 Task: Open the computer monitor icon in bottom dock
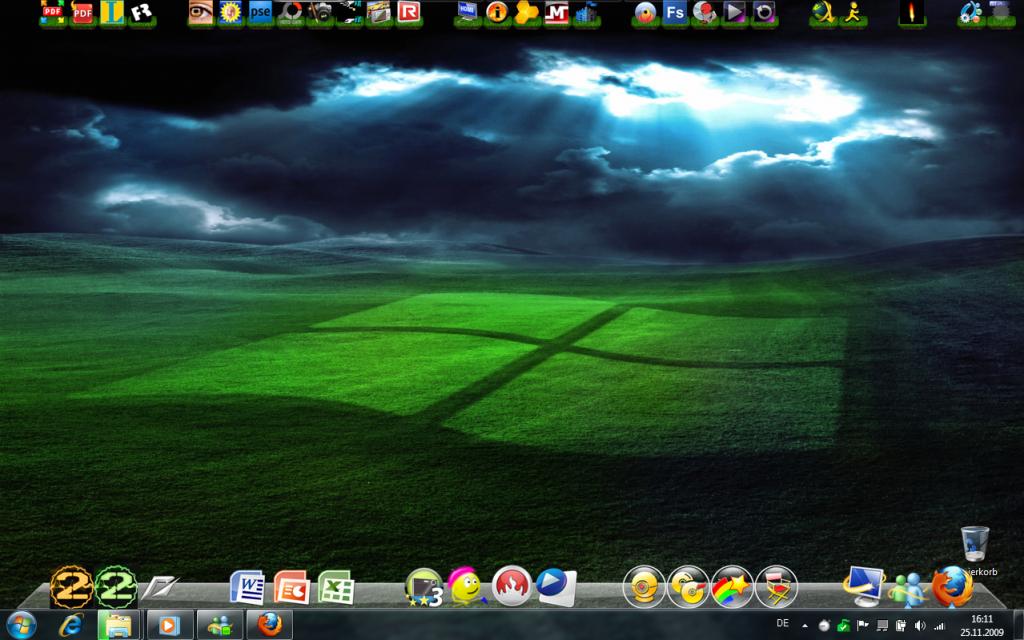click(x=863, y=586)
